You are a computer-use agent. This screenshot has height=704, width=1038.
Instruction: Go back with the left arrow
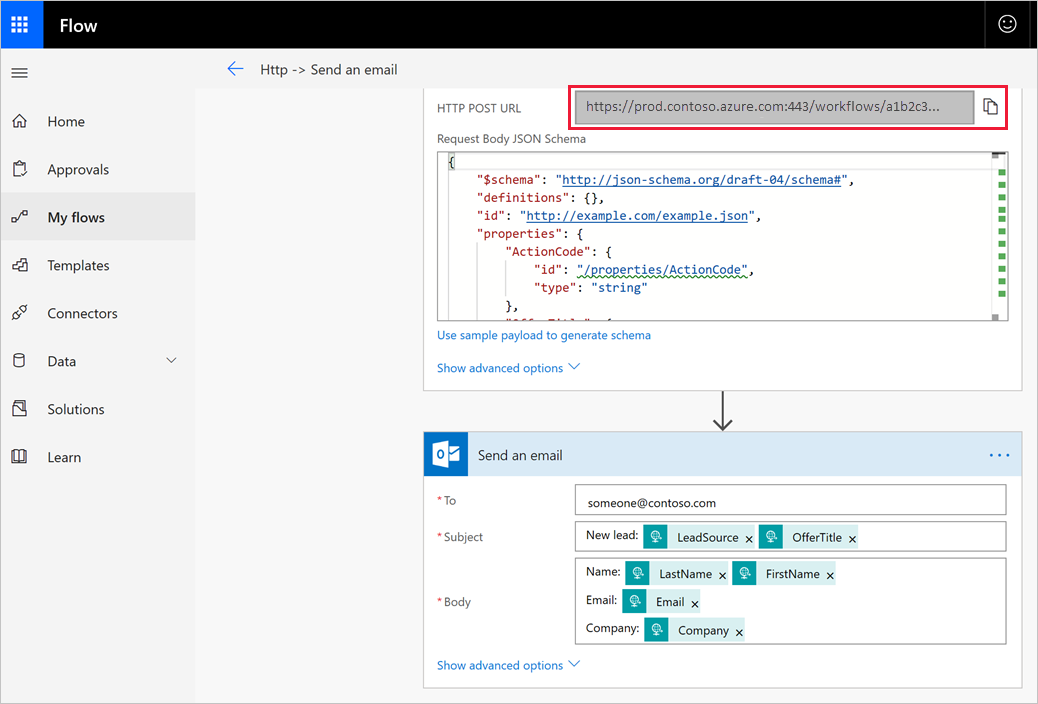click(235, 69)
